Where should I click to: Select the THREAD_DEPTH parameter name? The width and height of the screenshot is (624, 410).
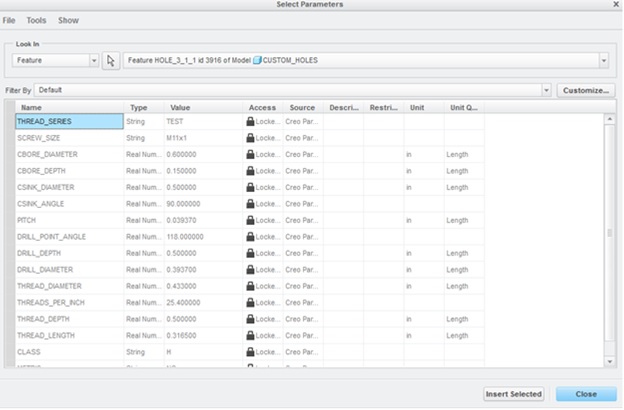[x=43, y=319]
